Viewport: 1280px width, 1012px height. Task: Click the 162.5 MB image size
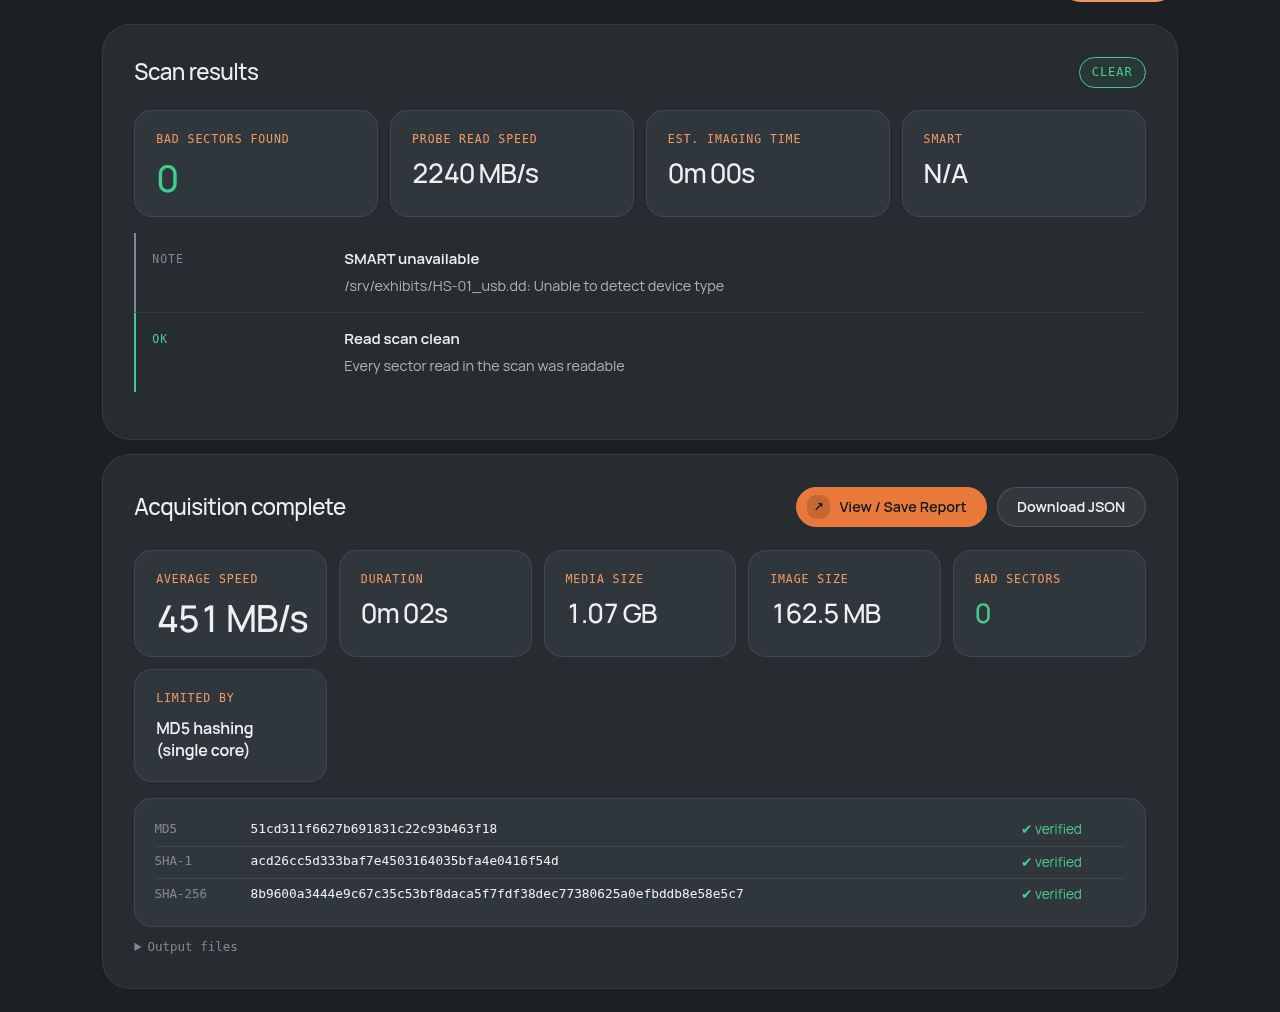click(826, 614)
